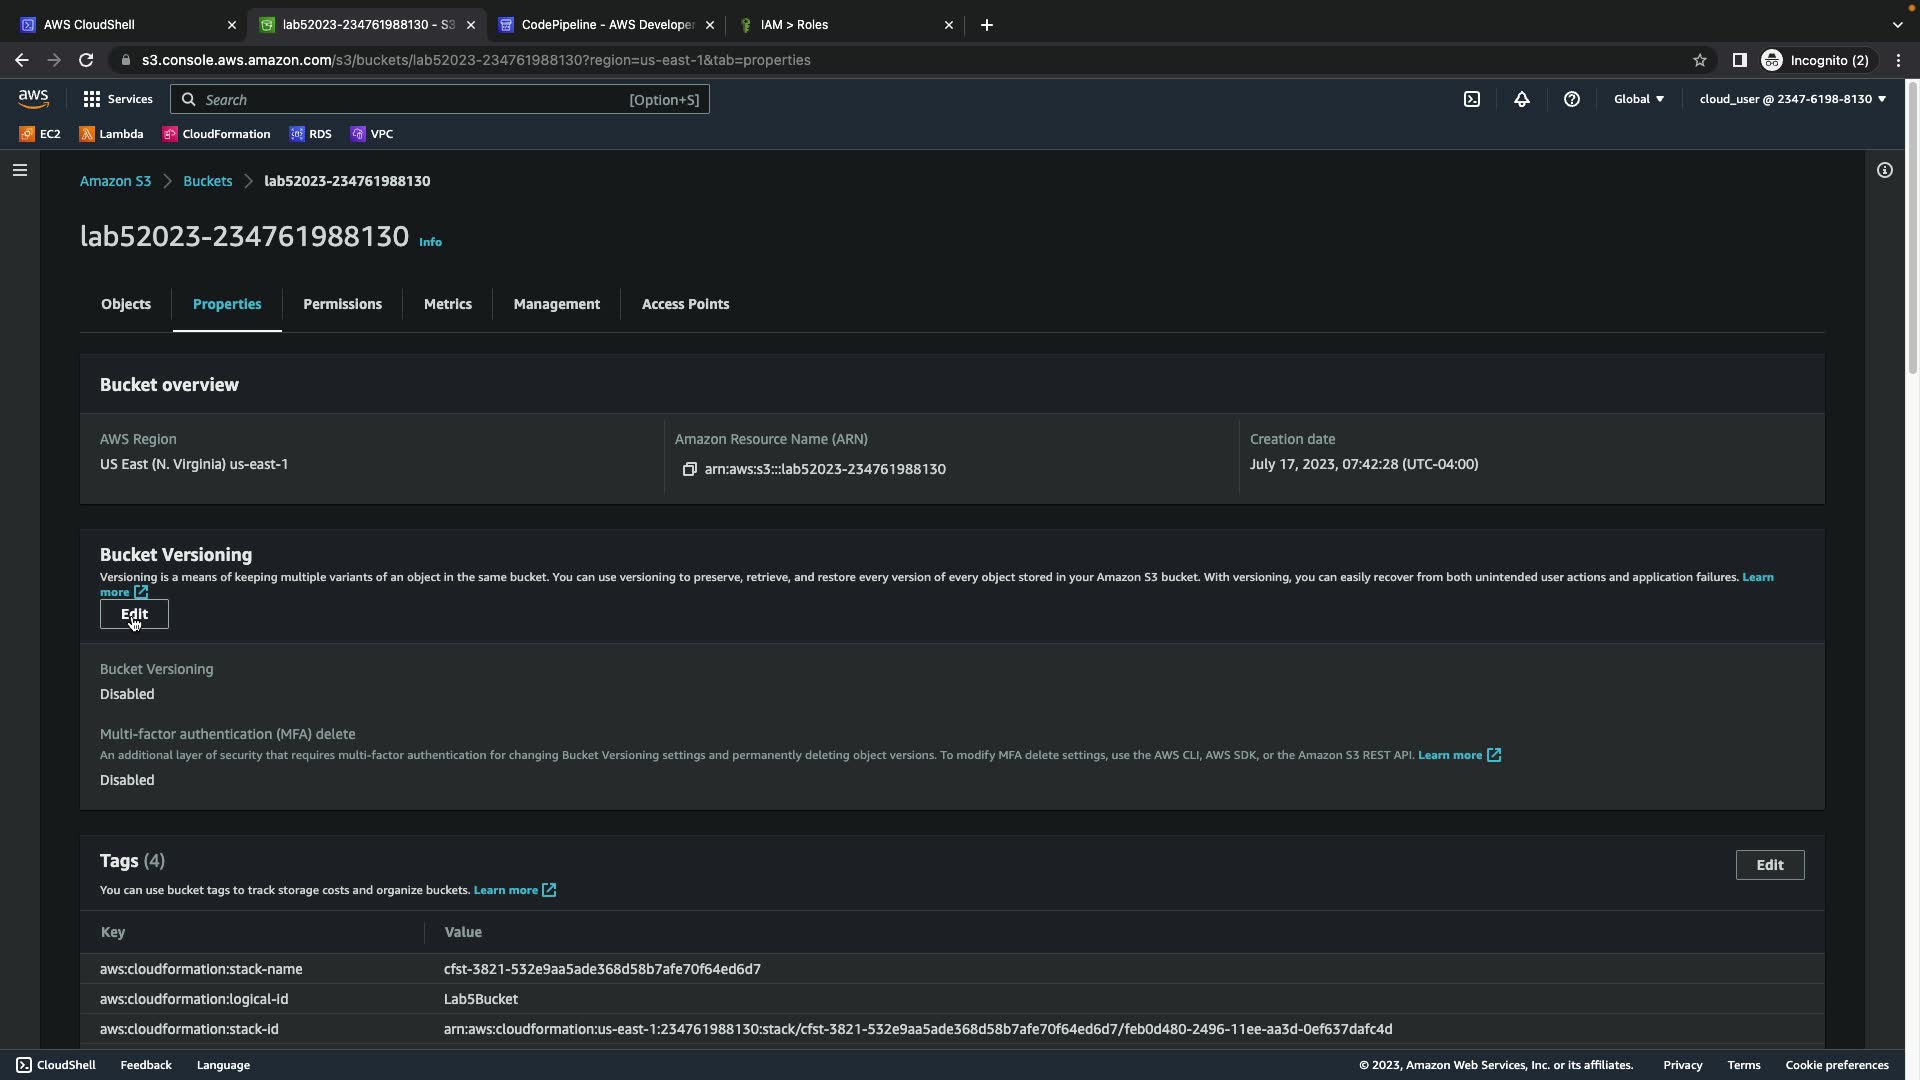Open the side navigation hamburger menu
The image size is (1920, 1080).
19,170
